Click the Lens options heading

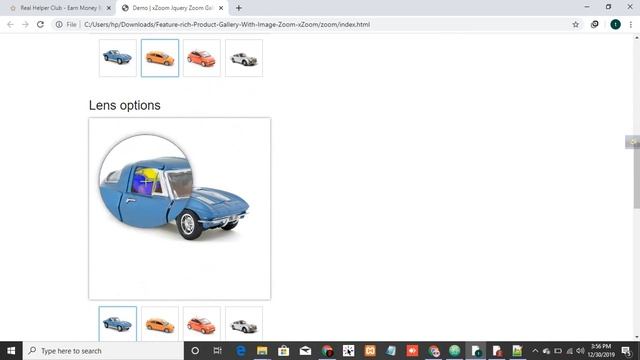[x=124, y=105]
